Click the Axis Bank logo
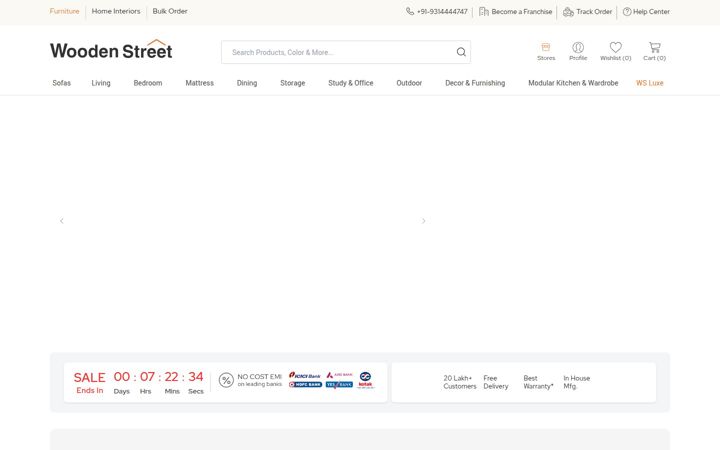Viewport: 720px width, 450px height. [340, 375]
